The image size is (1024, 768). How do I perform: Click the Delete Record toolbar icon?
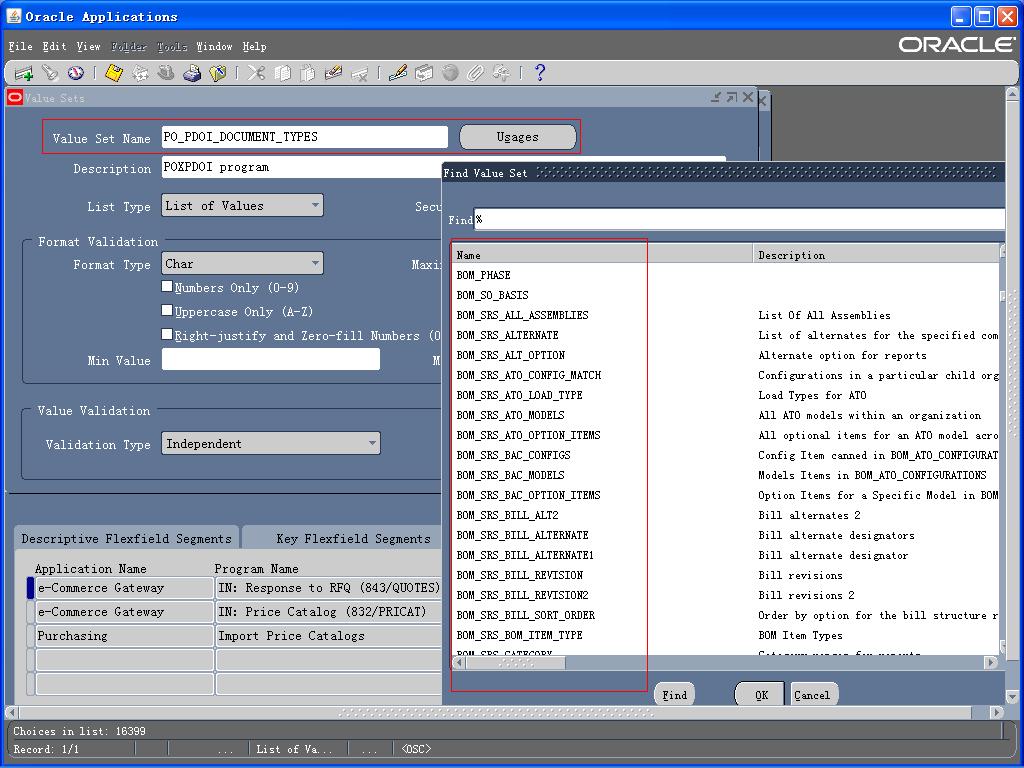pyautogui.click(x=359, y=73)
